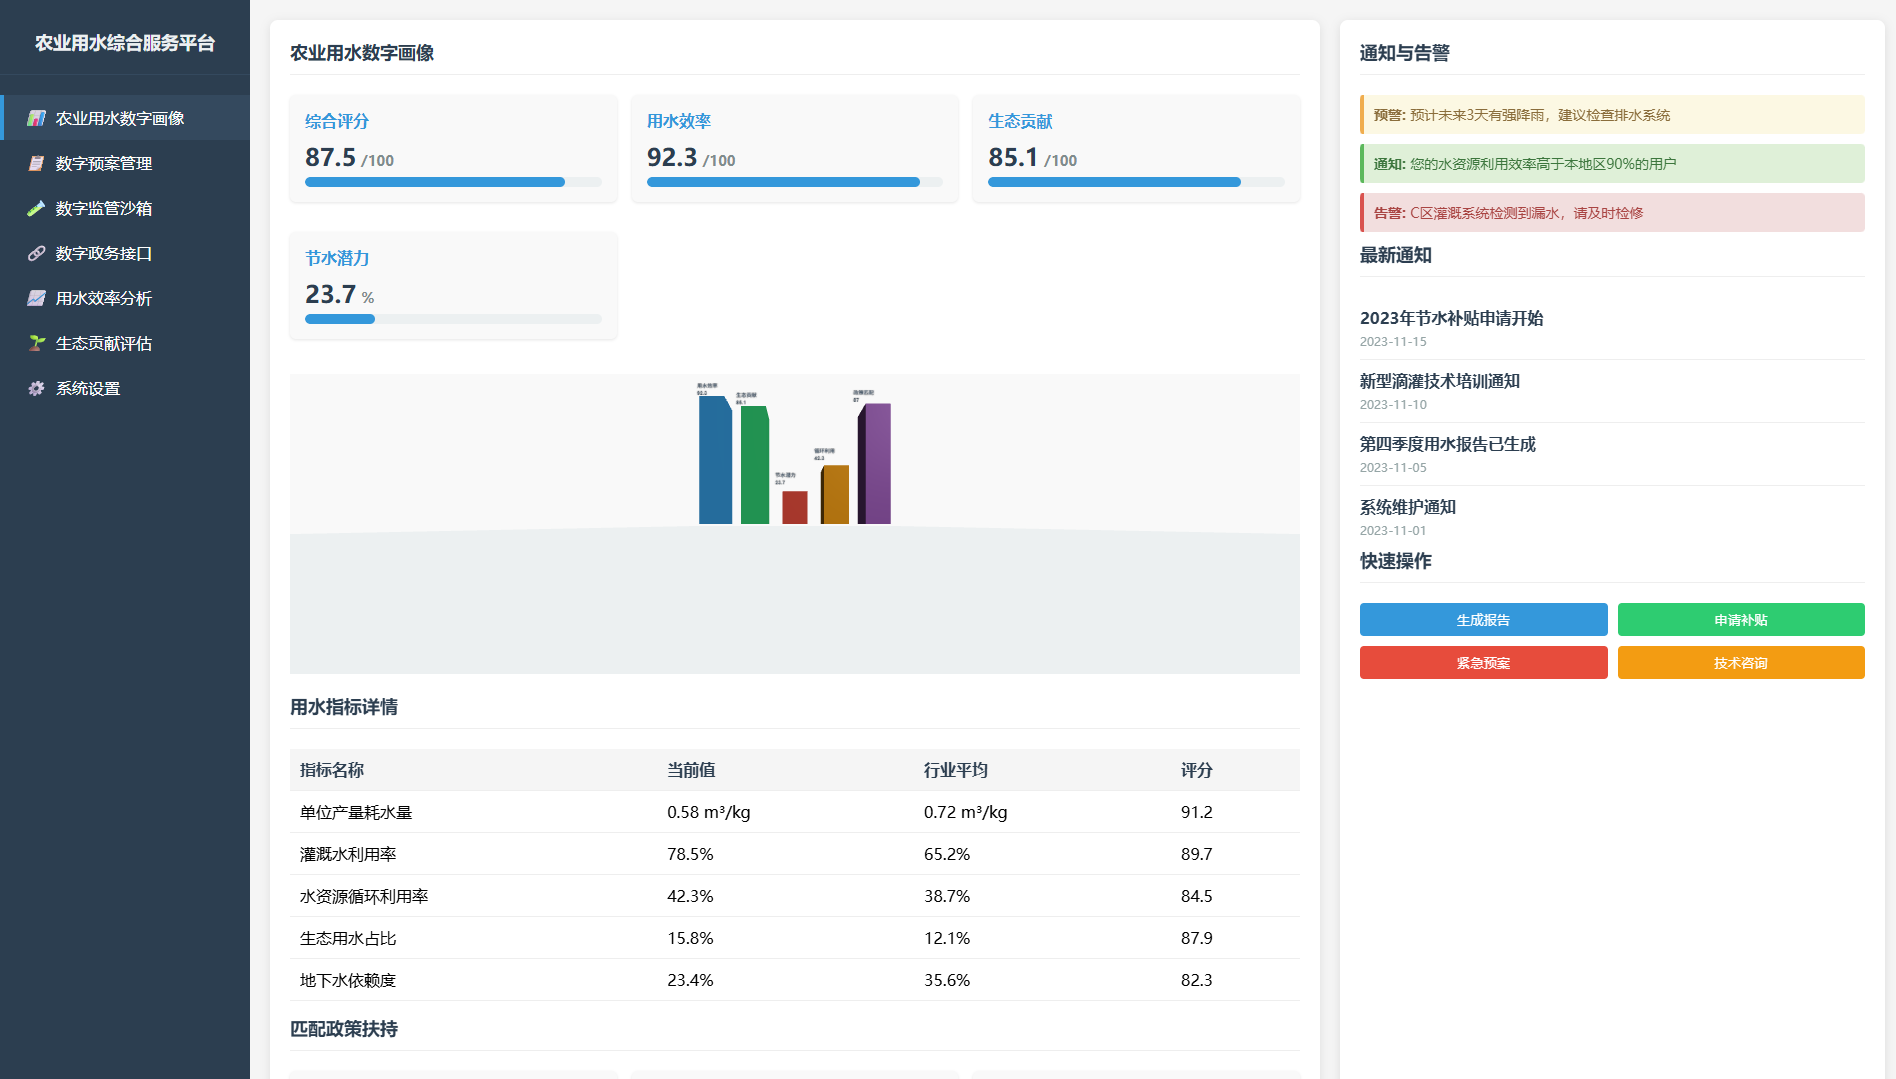Viewport: 1896px width, 1079px height.
Task: Click the gear icon for 系统设置
Action: point(36,388)
